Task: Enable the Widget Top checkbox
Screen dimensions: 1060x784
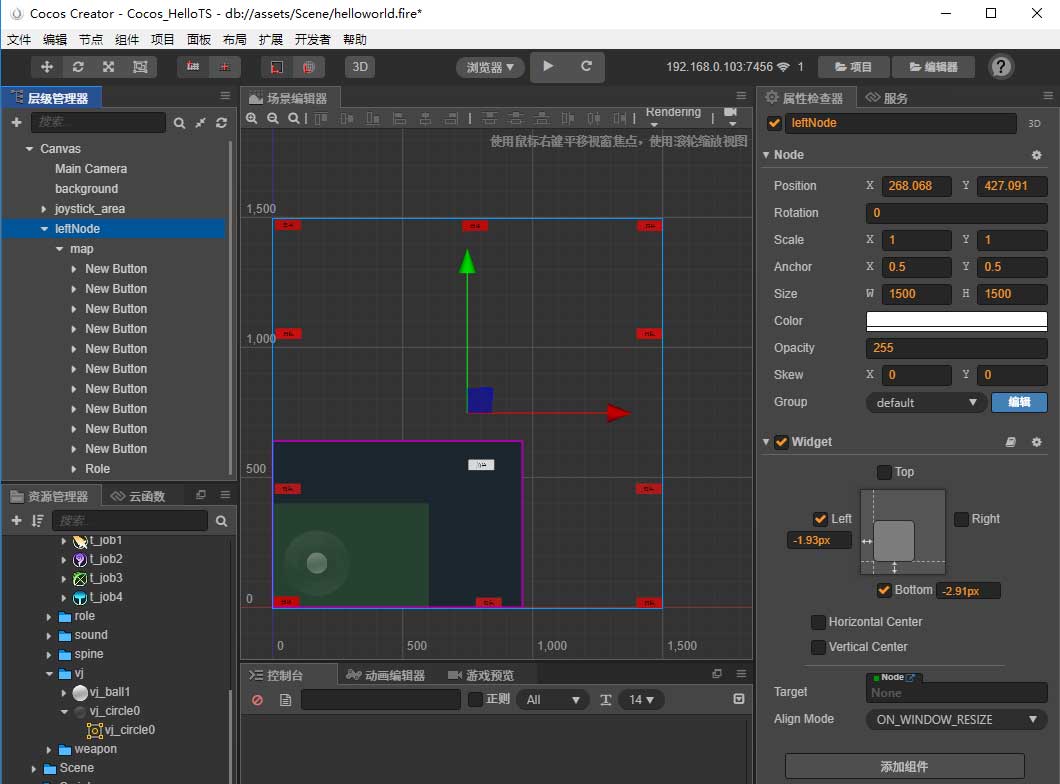Action: pos(884,472)
